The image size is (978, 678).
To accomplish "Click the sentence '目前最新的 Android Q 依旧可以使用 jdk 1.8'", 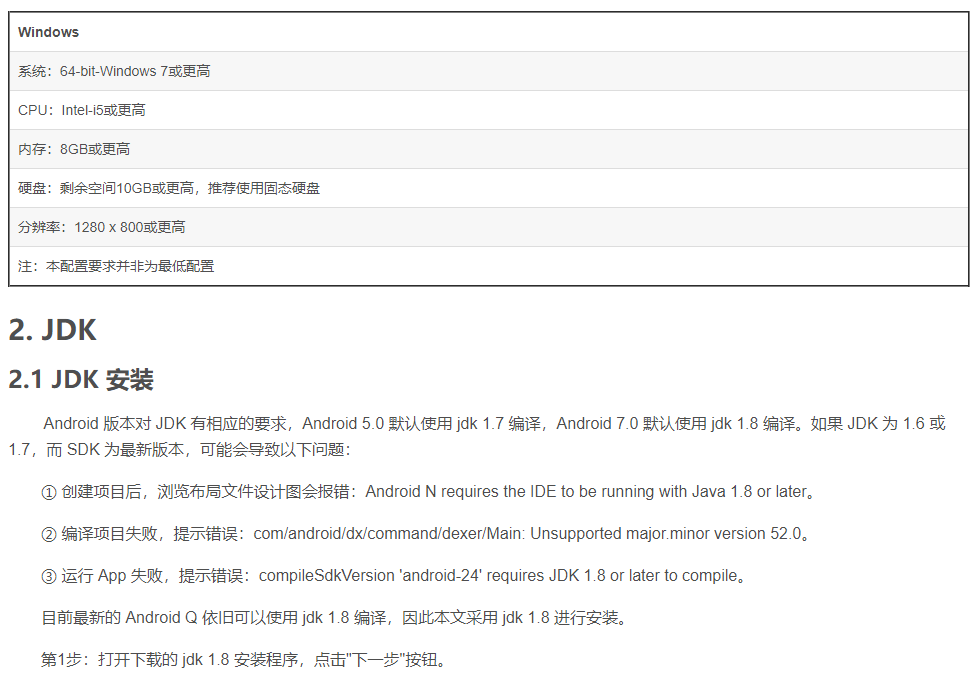I will tap(334, 617).
